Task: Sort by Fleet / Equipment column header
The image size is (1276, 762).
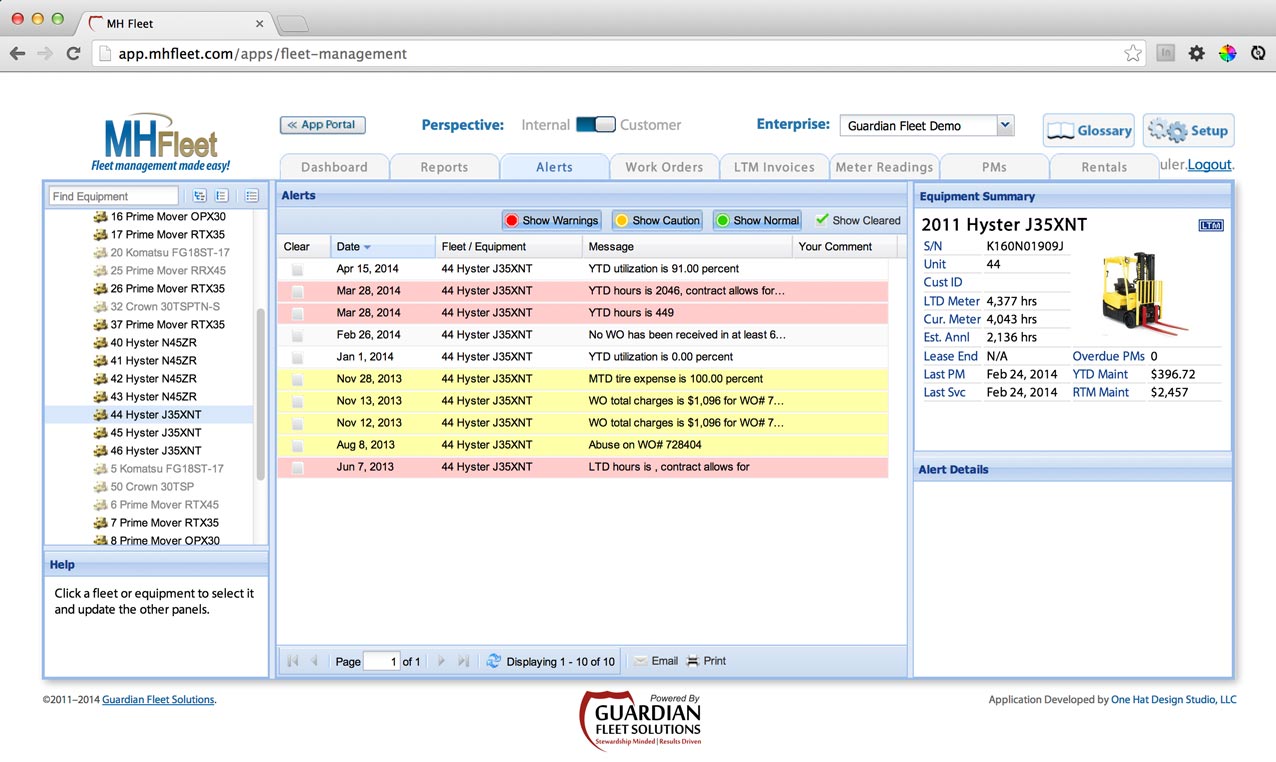Action: [509, 246]
